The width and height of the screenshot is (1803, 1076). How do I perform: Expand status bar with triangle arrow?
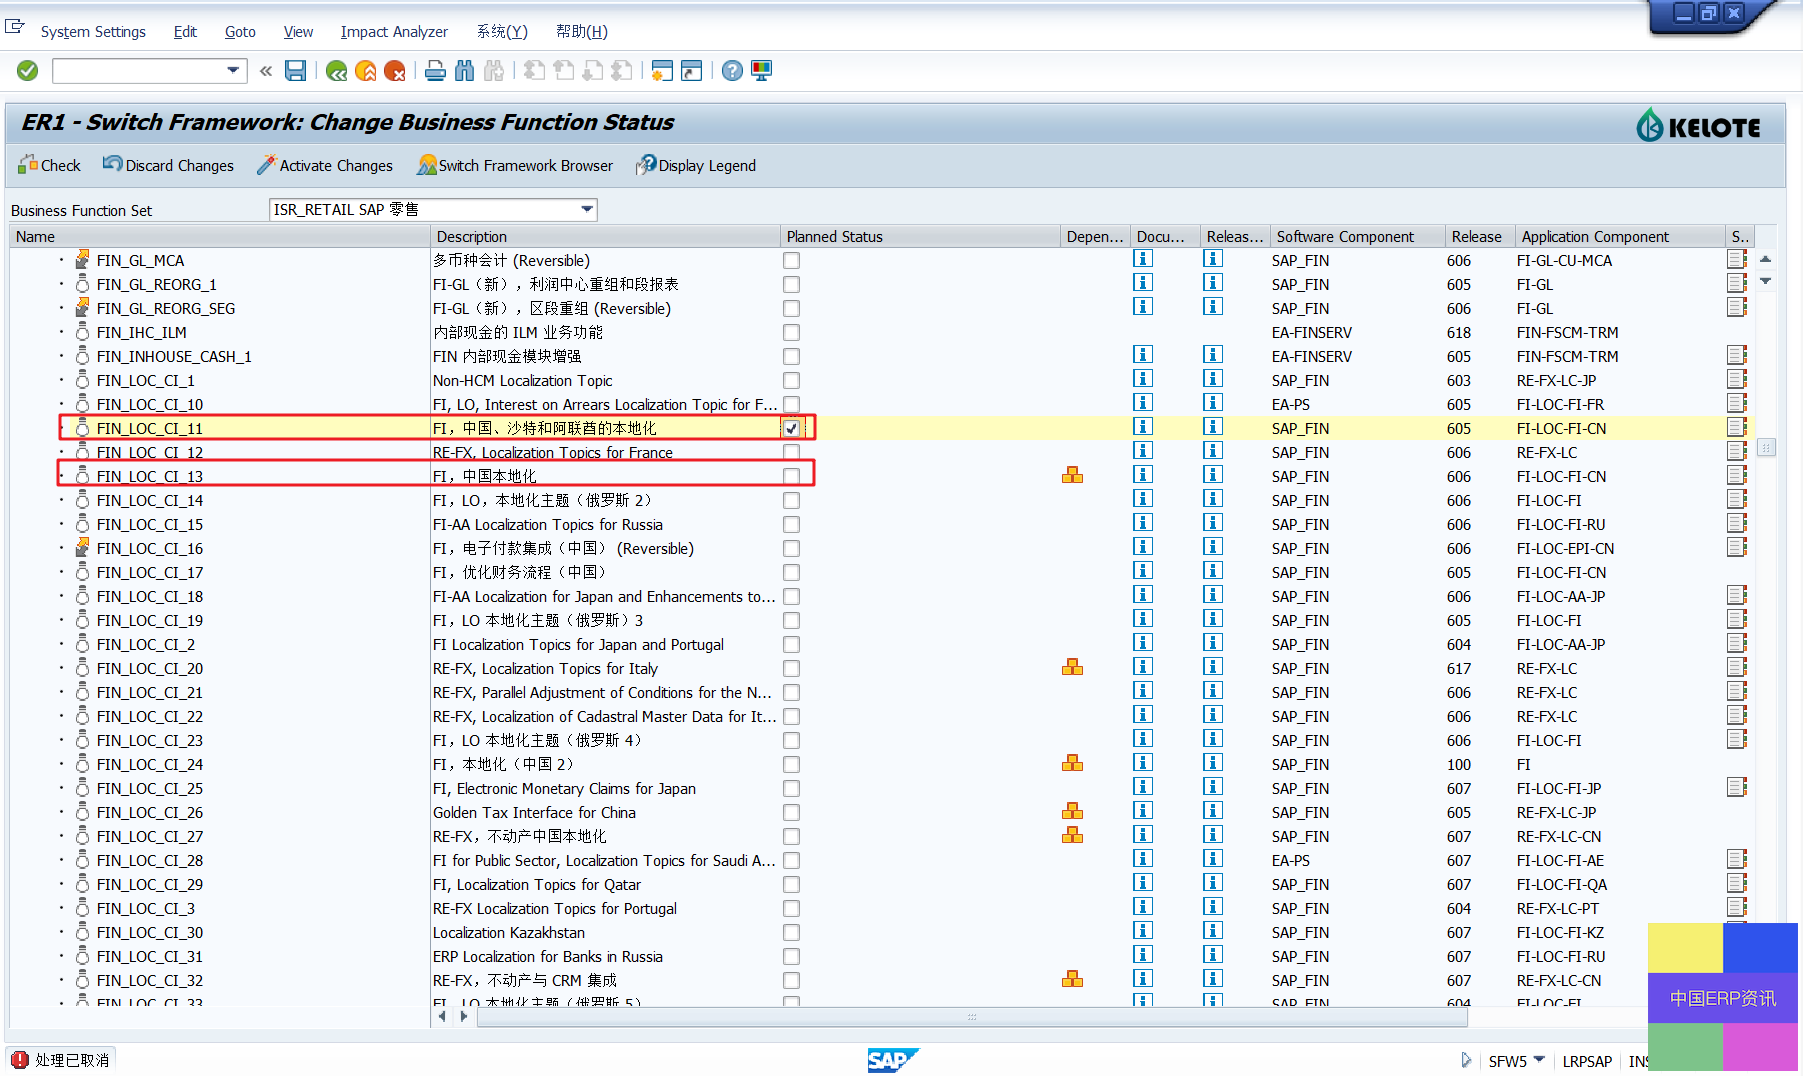tap(1466, 1060)
